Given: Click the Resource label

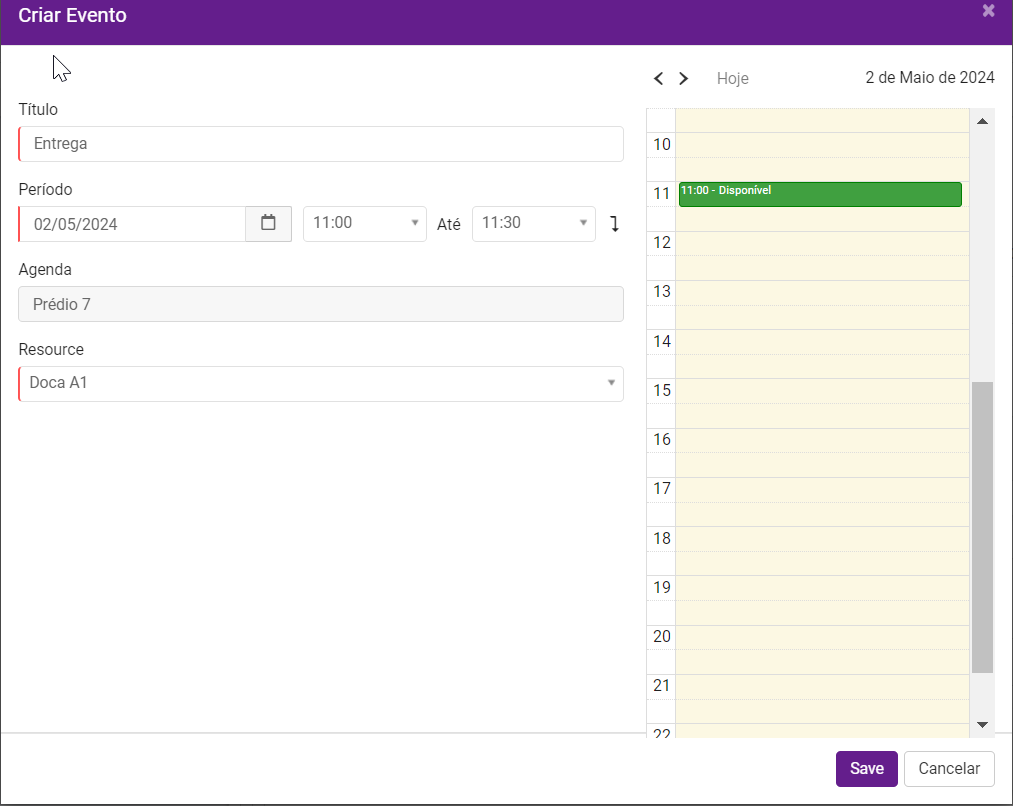Looking at the screenshot, I should click(51, 349).
